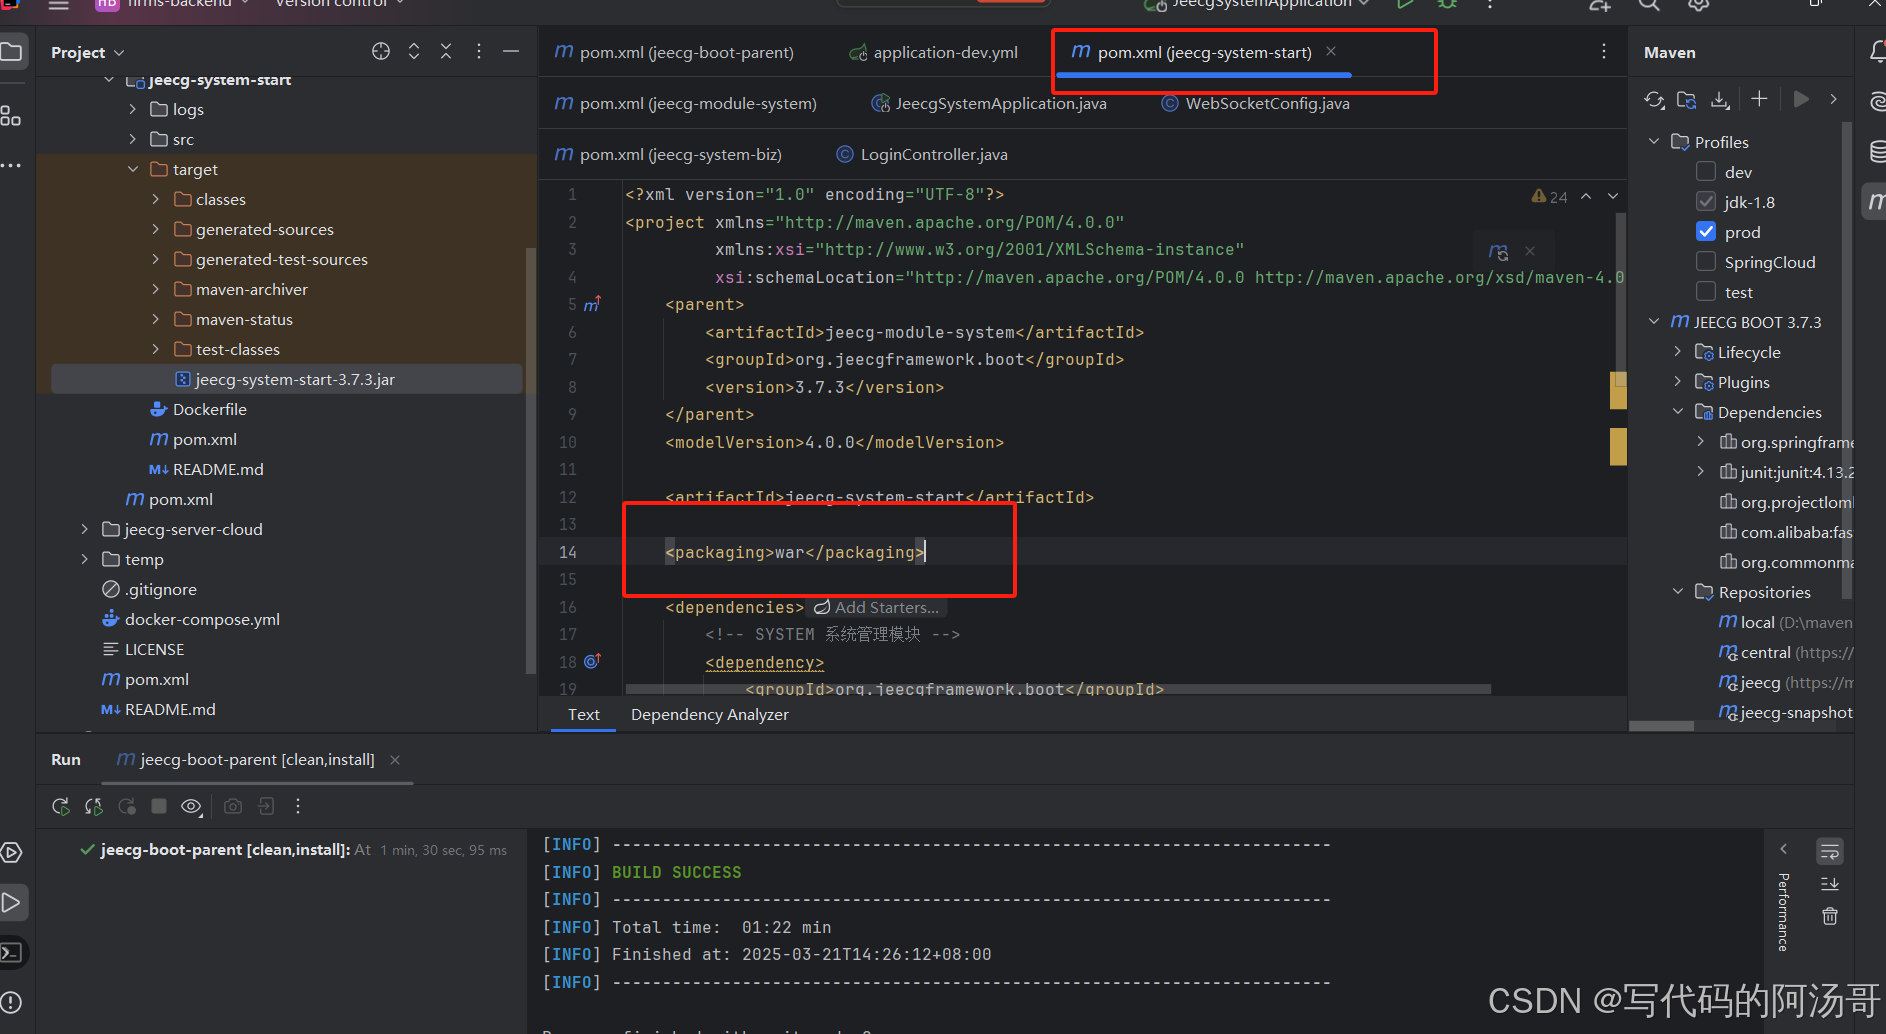Reload all Maven projects with sync icon
Image resolution: width=1886 pixels, height=1034 pixels.
pos(1653,99)
